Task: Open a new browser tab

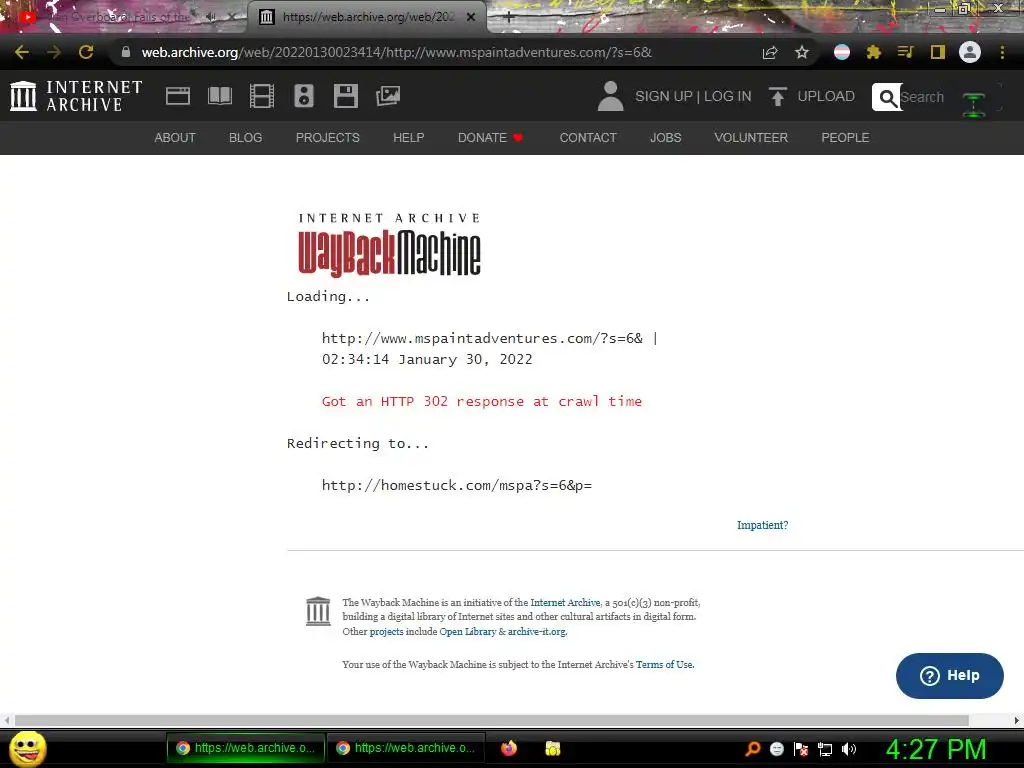Action: (x=509, y=18)
